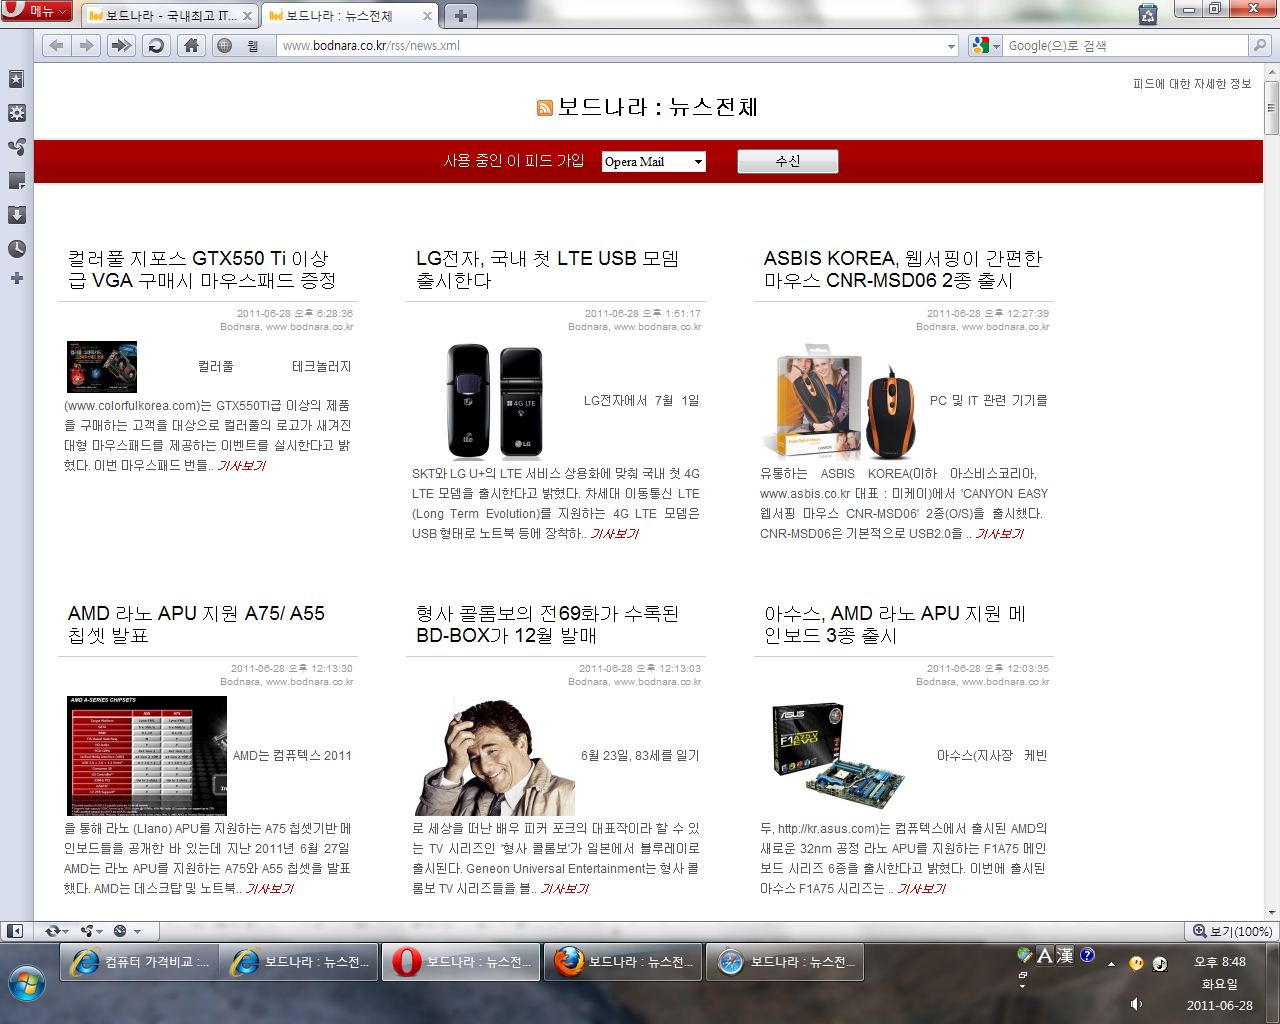The image size is (1280, 1024).
Task: Click the 'Google(으)로 검색' search field
Action: (x=1125, y=45)
